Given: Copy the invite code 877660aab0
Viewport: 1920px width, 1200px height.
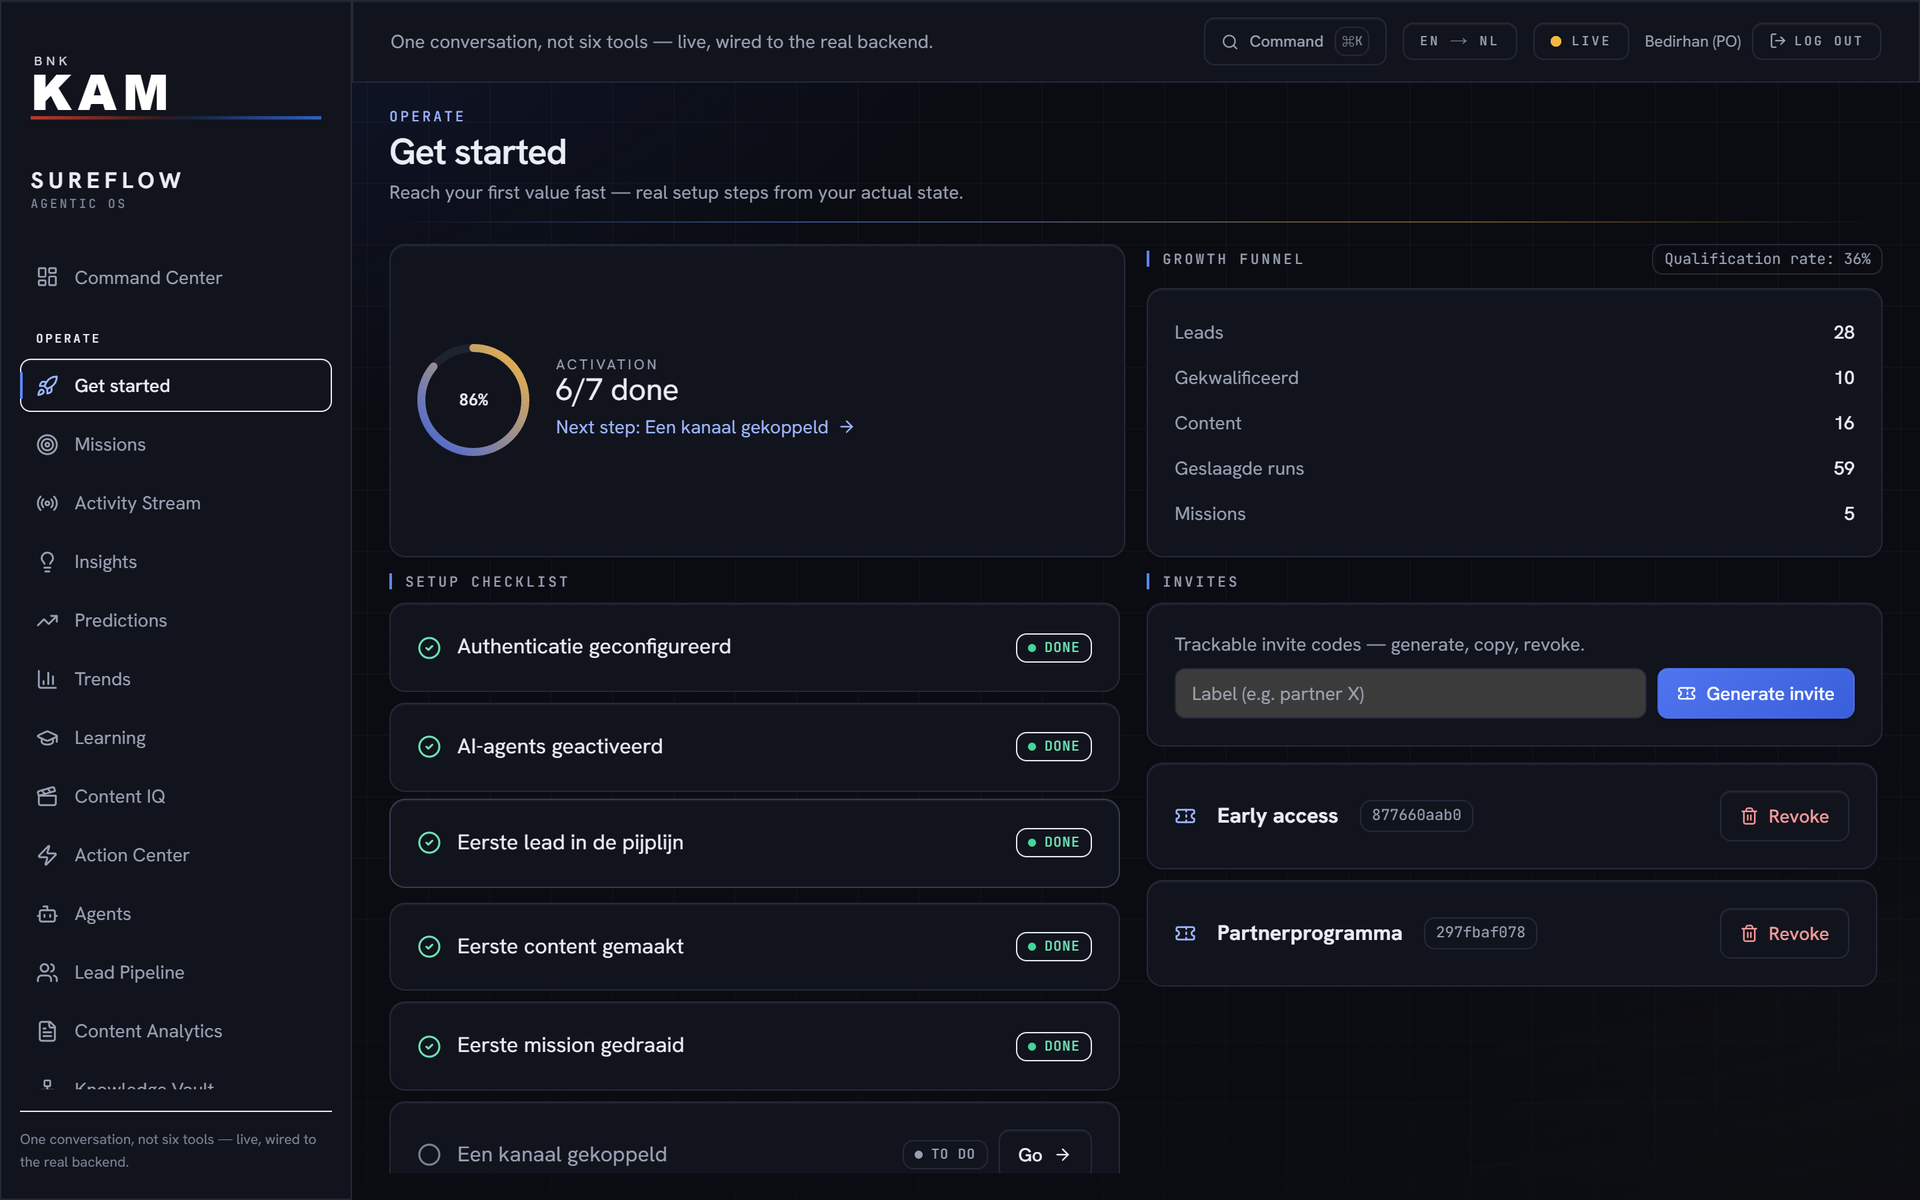Looking at the screenshot, I should tap(1416, 815).
